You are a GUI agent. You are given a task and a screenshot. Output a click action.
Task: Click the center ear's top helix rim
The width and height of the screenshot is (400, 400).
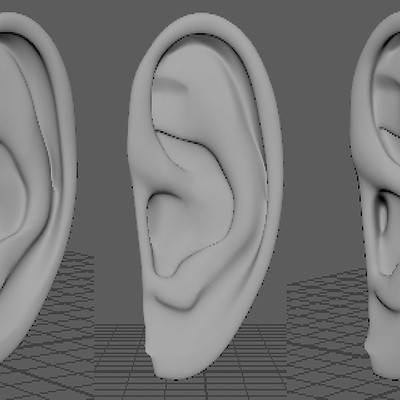pos(200,23)
